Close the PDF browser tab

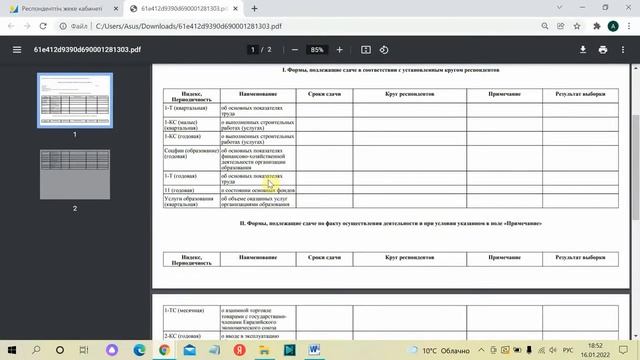click(x=236, y=9)
